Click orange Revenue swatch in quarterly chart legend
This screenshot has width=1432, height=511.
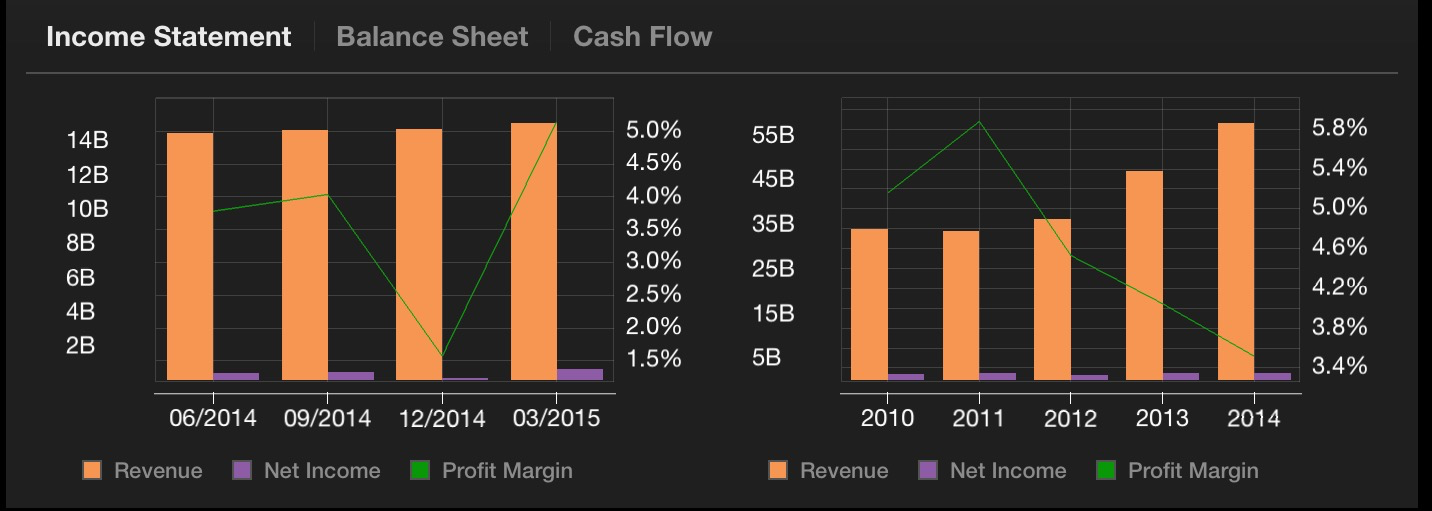(92, 471)
